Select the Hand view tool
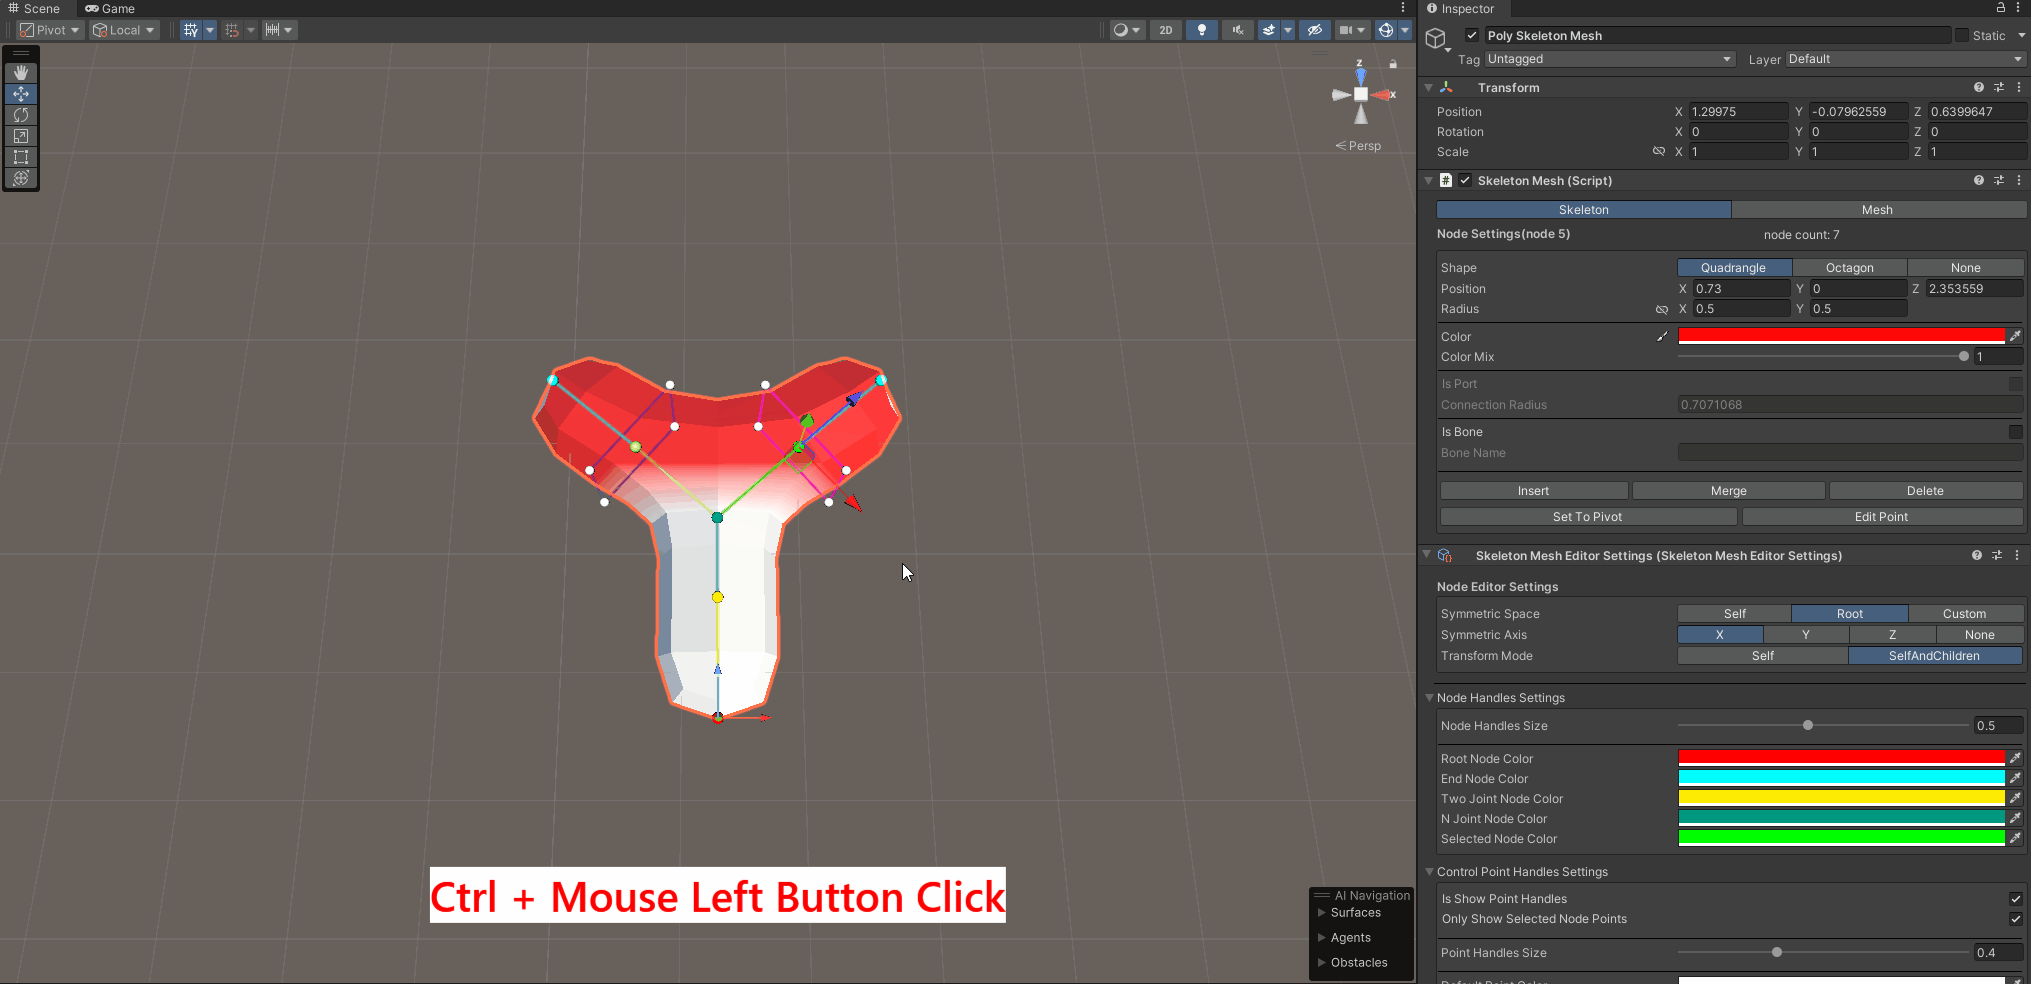The height and width of the screenshot is (984, 2031). pos(21,73)
